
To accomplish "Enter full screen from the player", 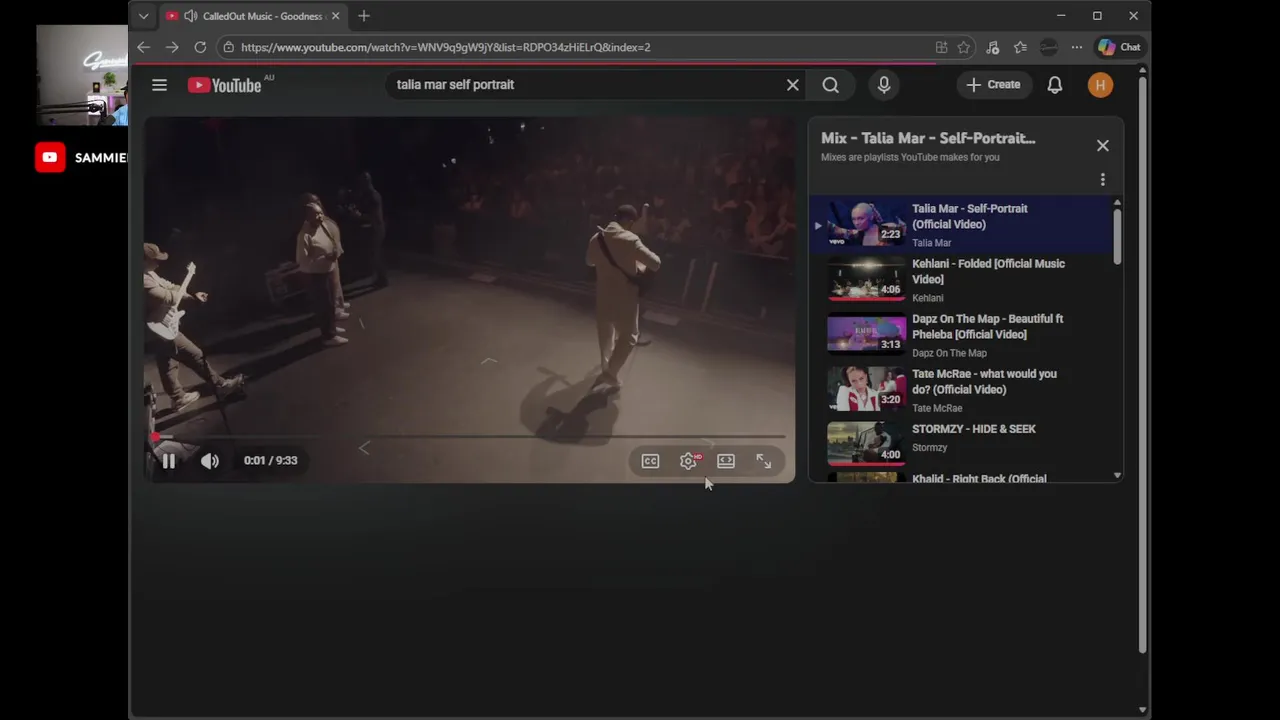I will [763, 461].
